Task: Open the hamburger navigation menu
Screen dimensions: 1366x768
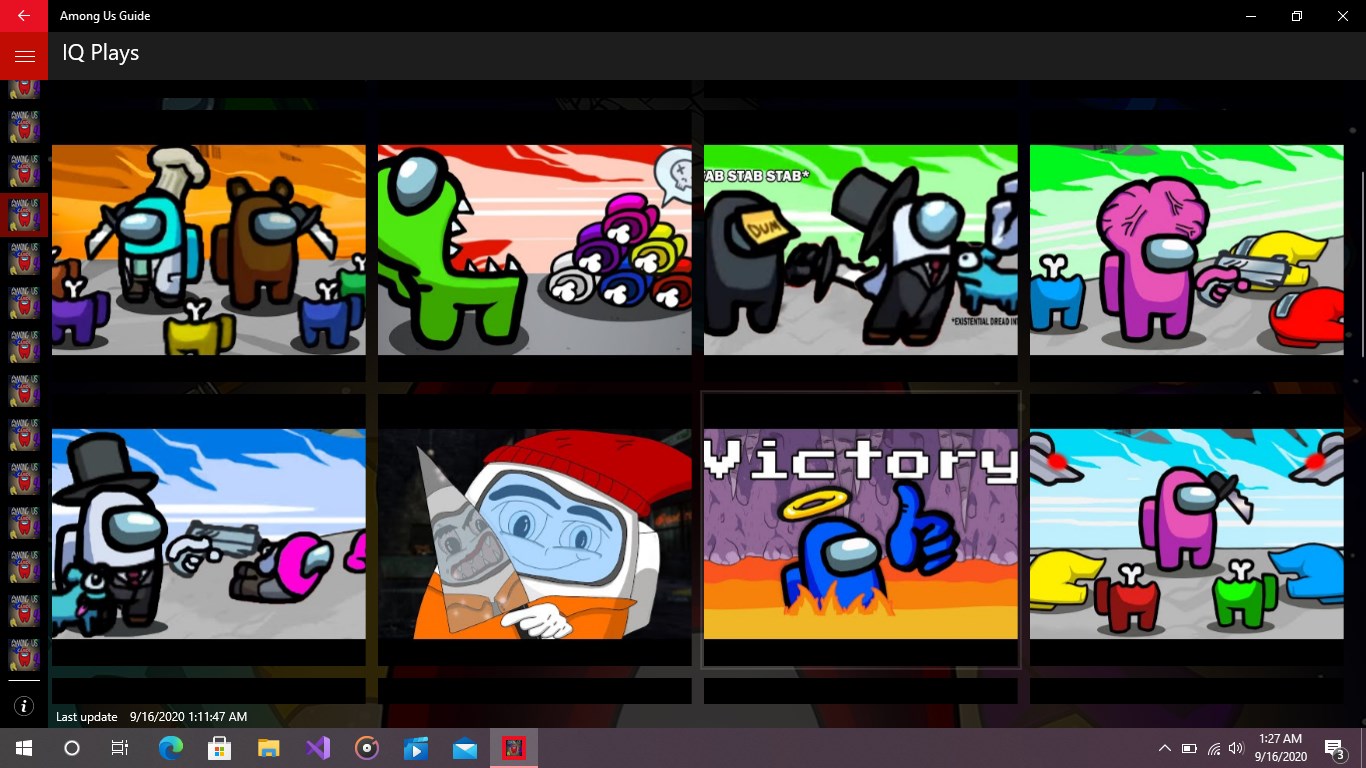Action: click(x=24, y=56)
